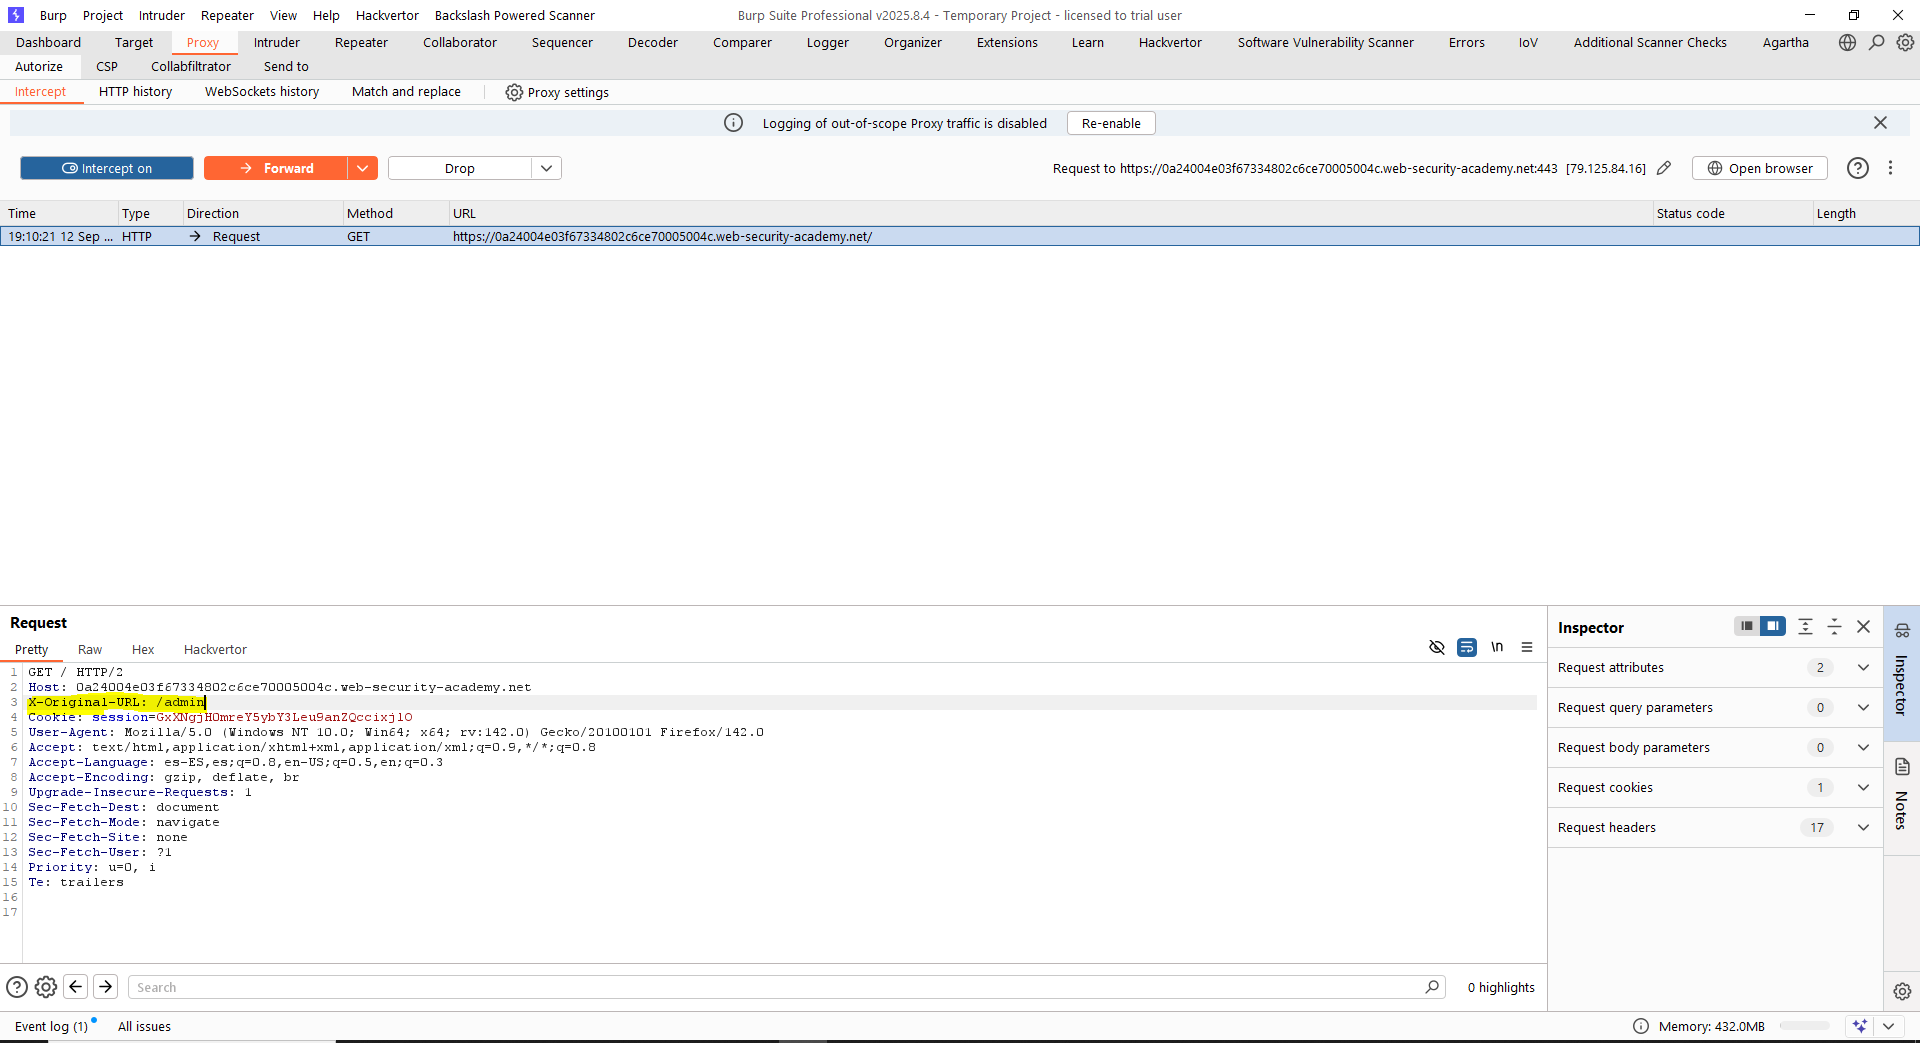Show the newline characters (\n) icon
Viewport: 1920px width, 1043px height.
tap(1497, 647)
